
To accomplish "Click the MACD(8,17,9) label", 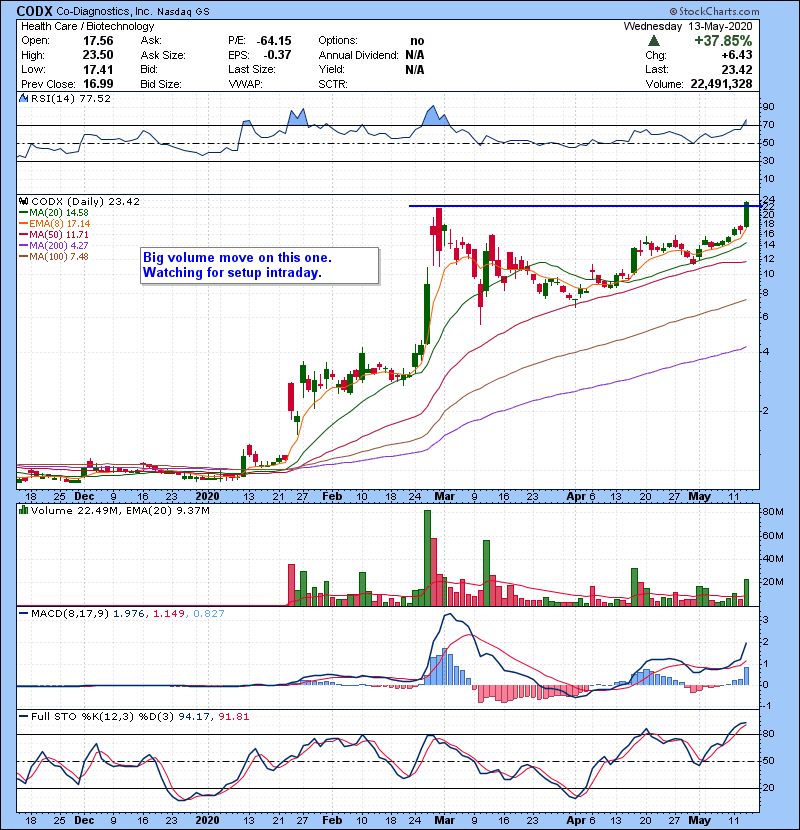I will pos(70,614).
